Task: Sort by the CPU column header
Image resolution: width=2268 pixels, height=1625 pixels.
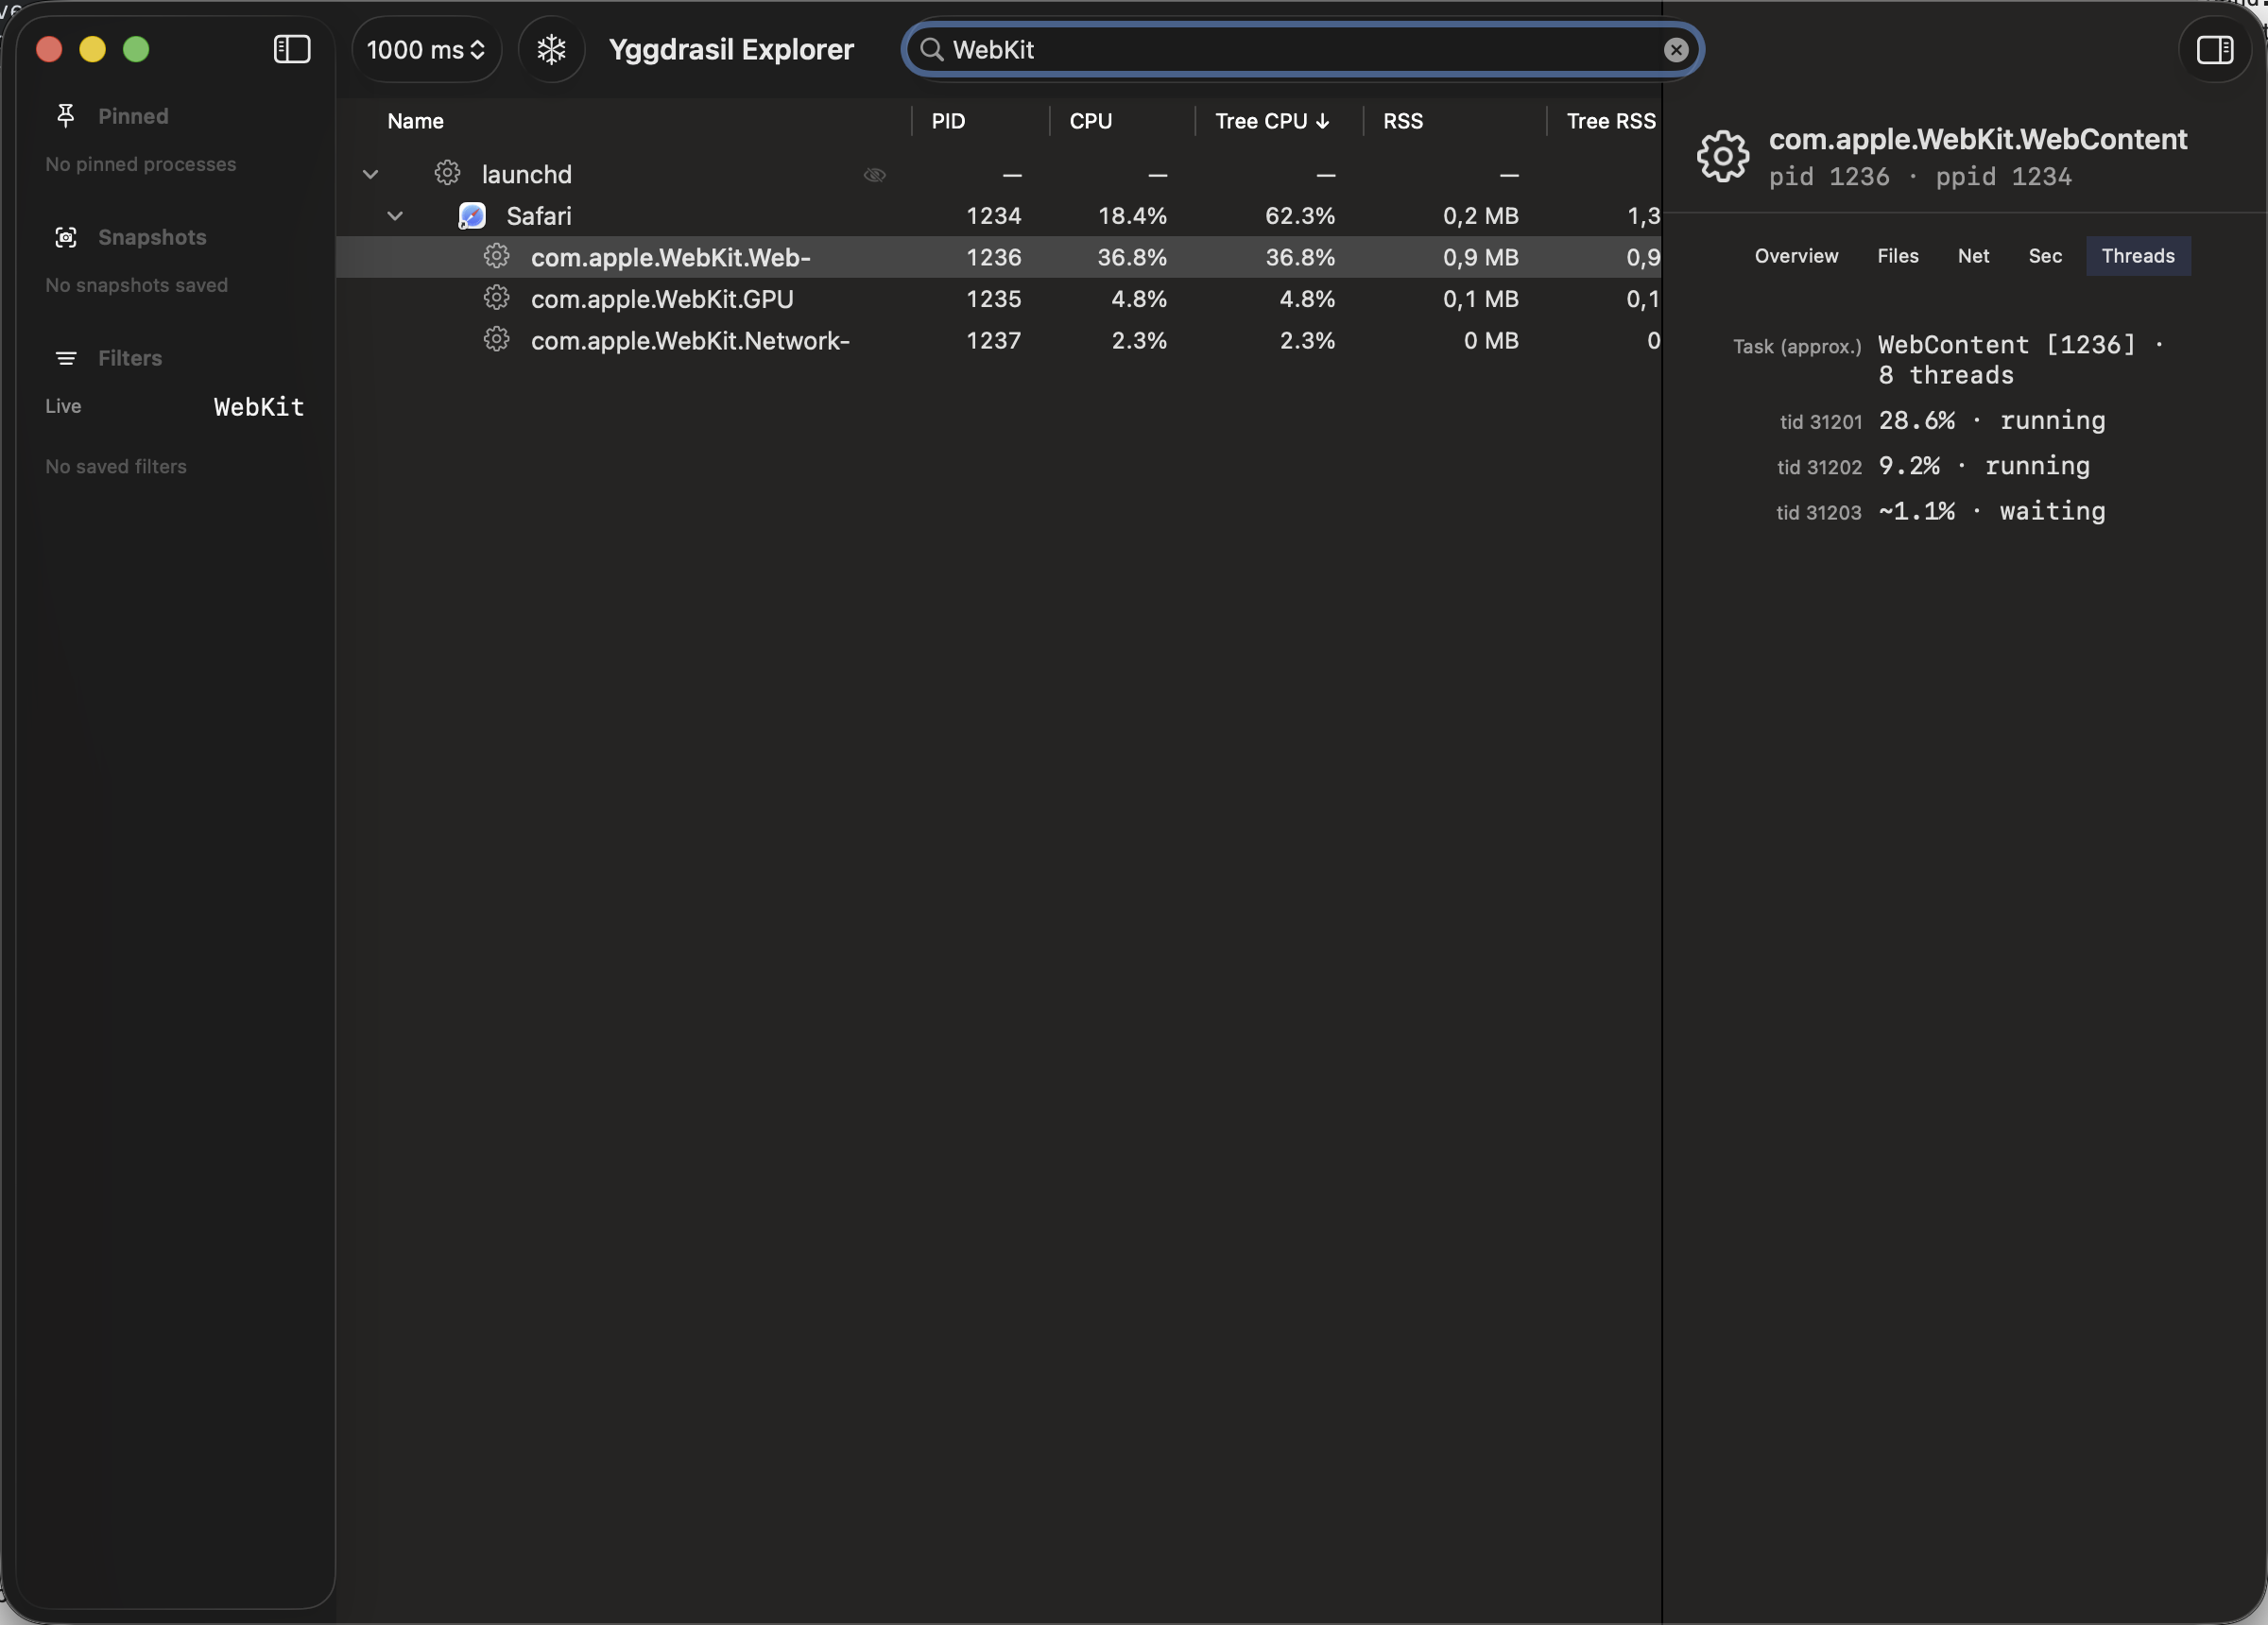Action: 1090,121
